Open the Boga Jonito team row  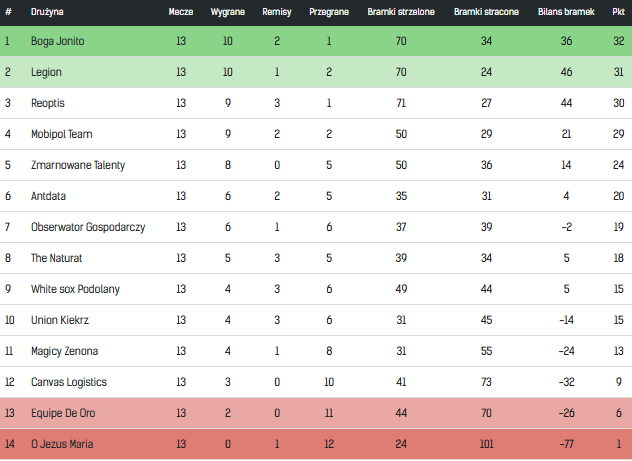point(316,41)
